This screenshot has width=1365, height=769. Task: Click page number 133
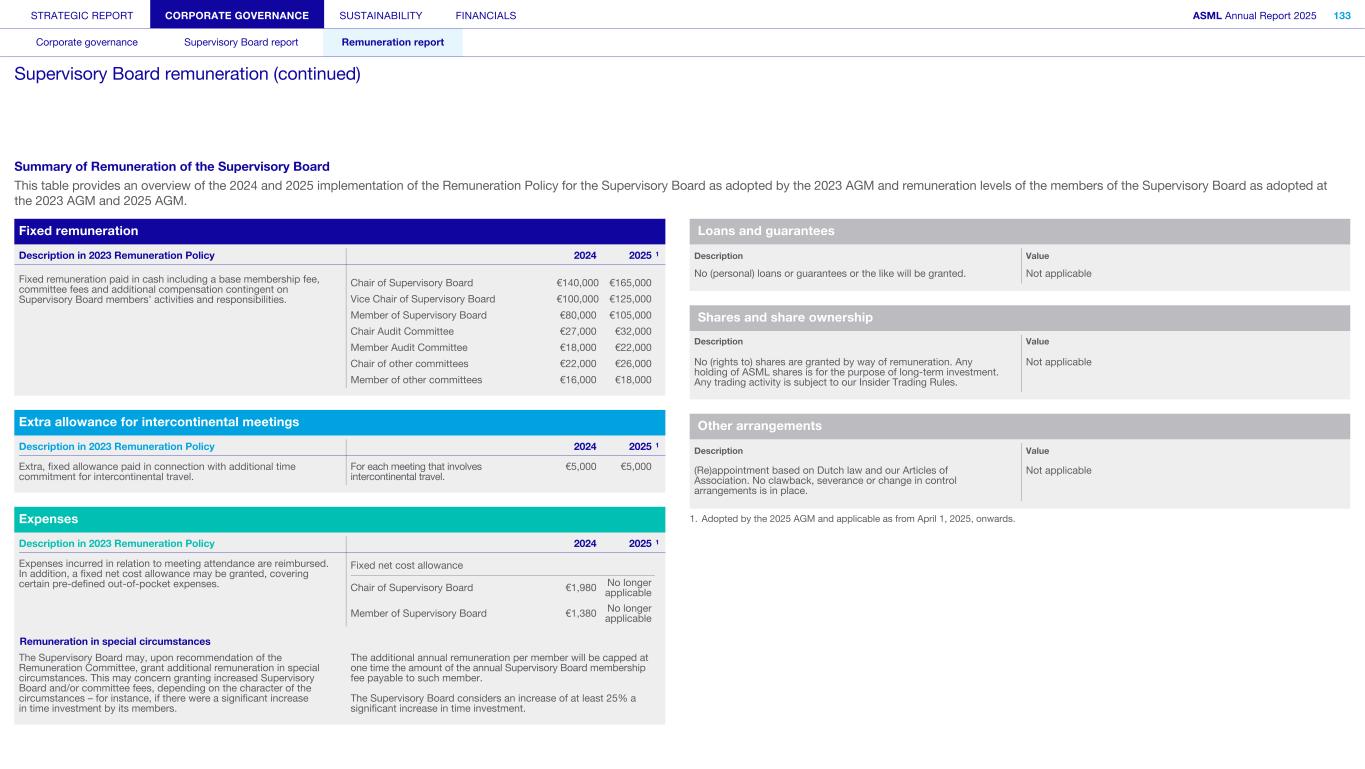point(1342,15)
